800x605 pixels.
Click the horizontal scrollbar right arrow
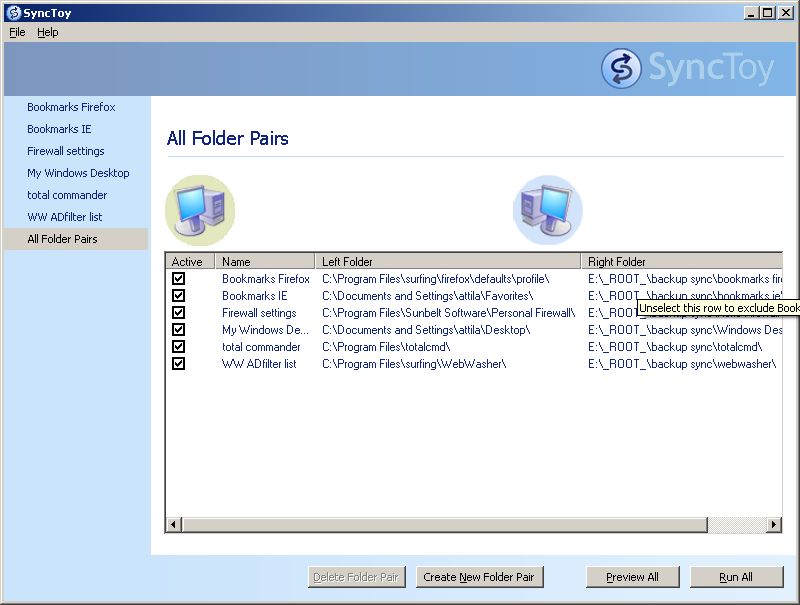[774, 524]
